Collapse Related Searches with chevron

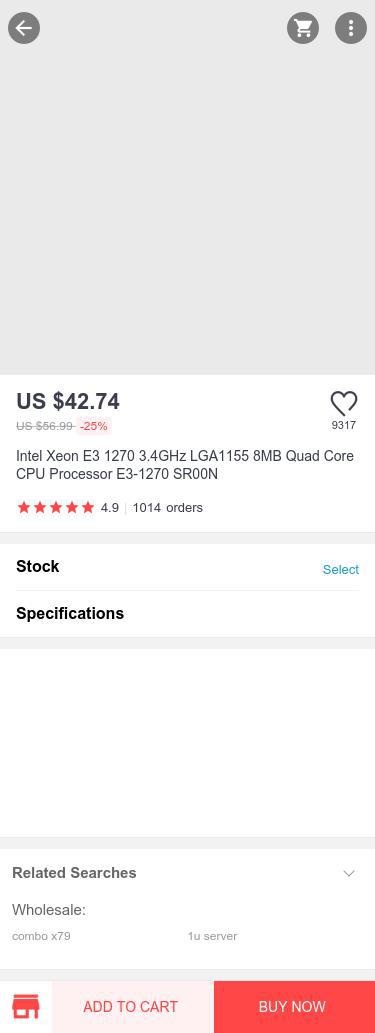coord(349,873)
